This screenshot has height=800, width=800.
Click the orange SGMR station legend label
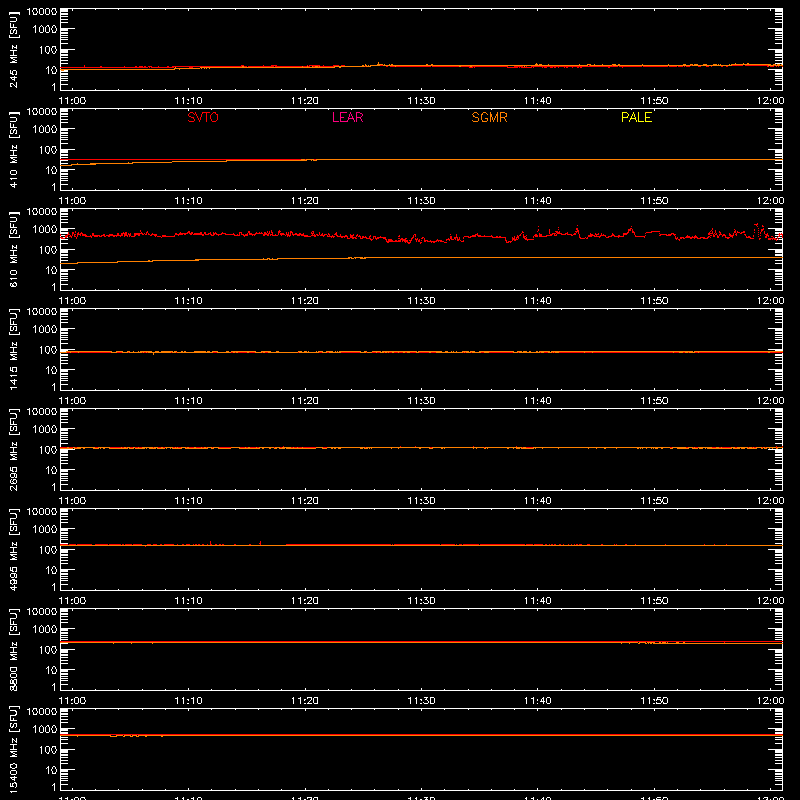pyautogui.click(x=489, y=117)
